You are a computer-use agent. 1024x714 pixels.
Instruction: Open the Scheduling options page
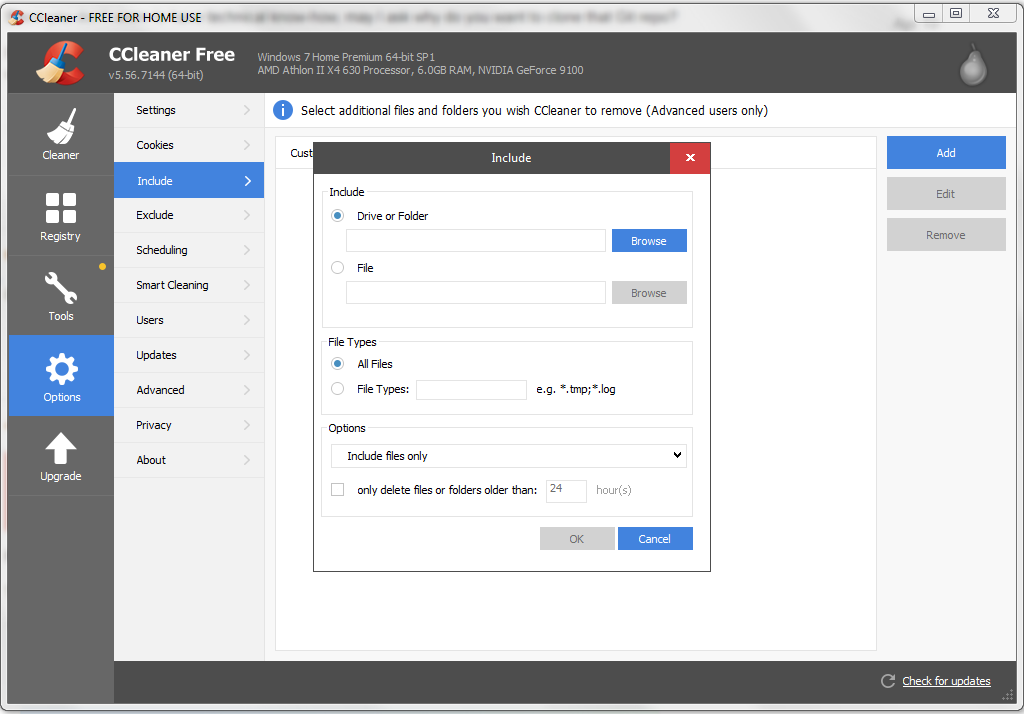pyautogui.click(x=189, y=250)
